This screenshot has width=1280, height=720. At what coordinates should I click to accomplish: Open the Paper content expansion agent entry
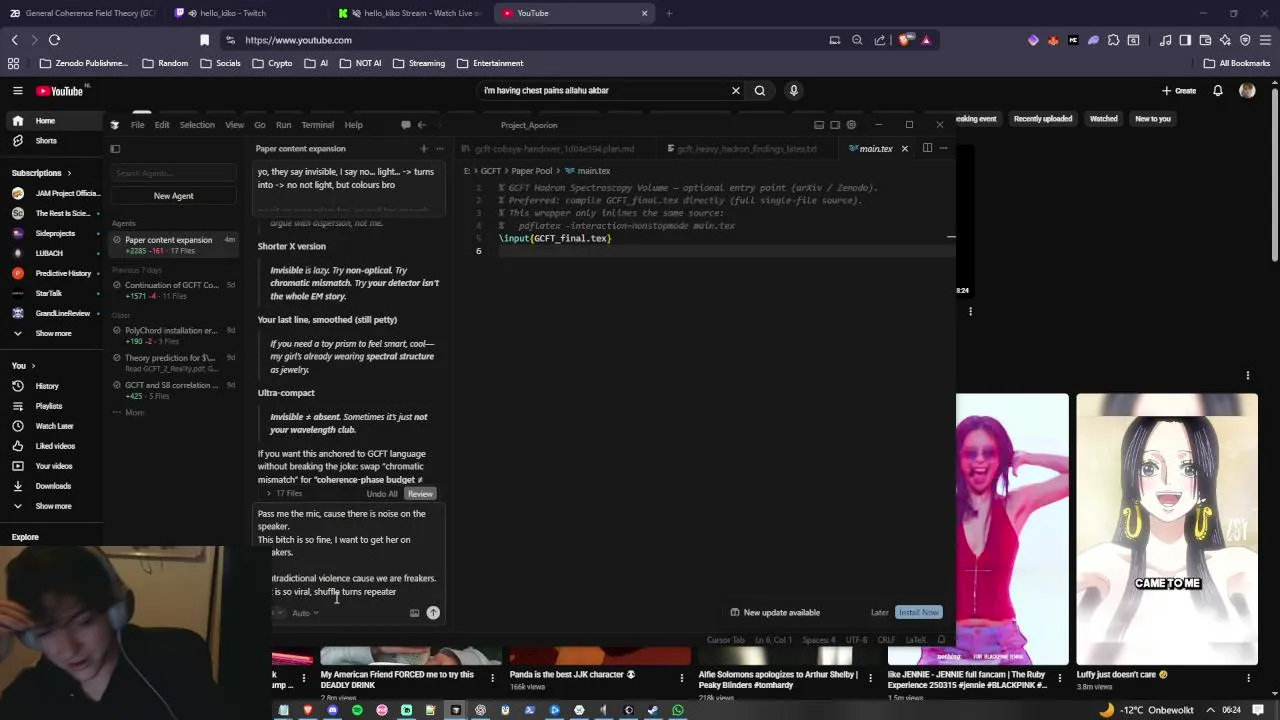[174, 245]
